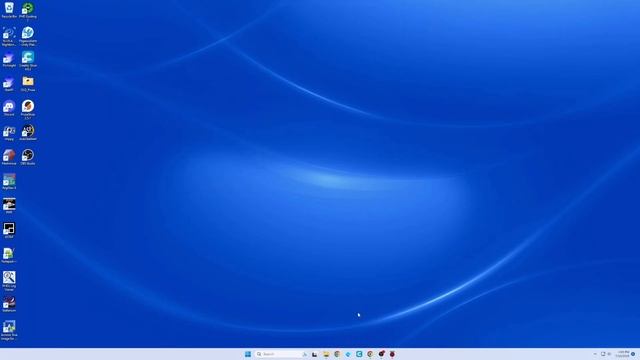
Task: Select the Creality Slicer desktop shortcut
Action: click(28, 60)
